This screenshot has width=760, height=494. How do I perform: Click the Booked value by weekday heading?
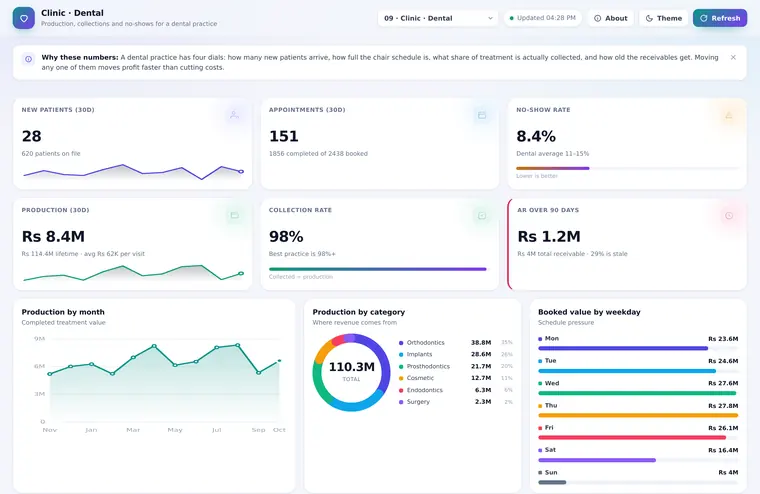pyautogui.click(x=589, y=312)
